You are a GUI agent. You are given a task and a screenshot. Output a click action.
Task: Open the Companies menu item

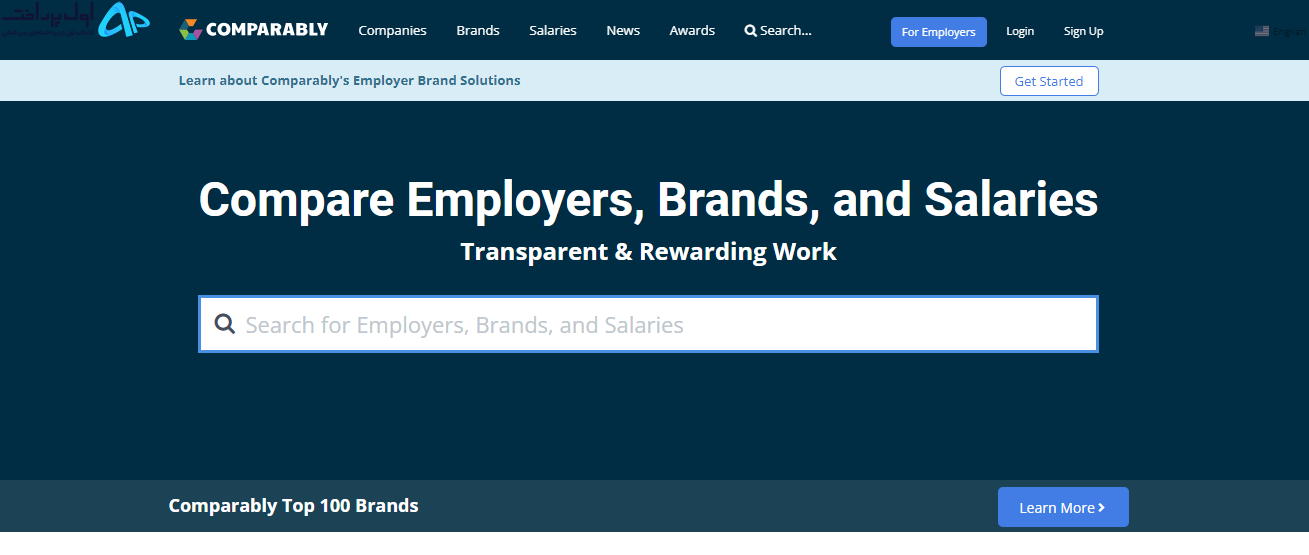tap(392, 30)
